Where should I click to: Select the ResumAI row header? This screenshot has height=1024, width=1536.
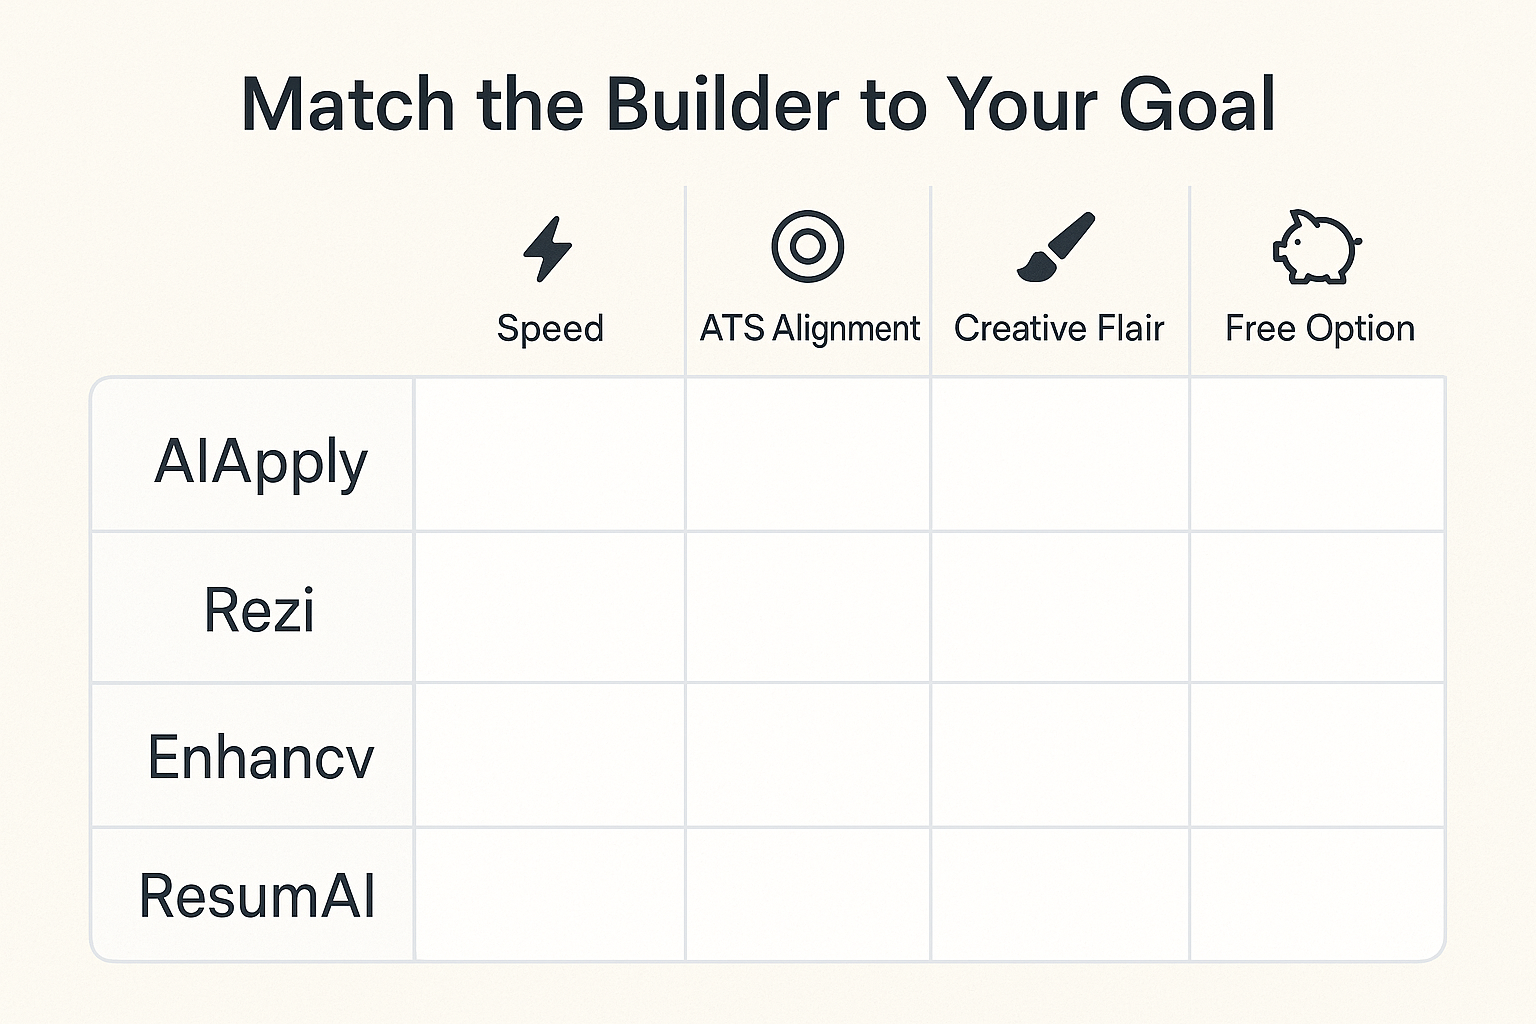[257, 895]
